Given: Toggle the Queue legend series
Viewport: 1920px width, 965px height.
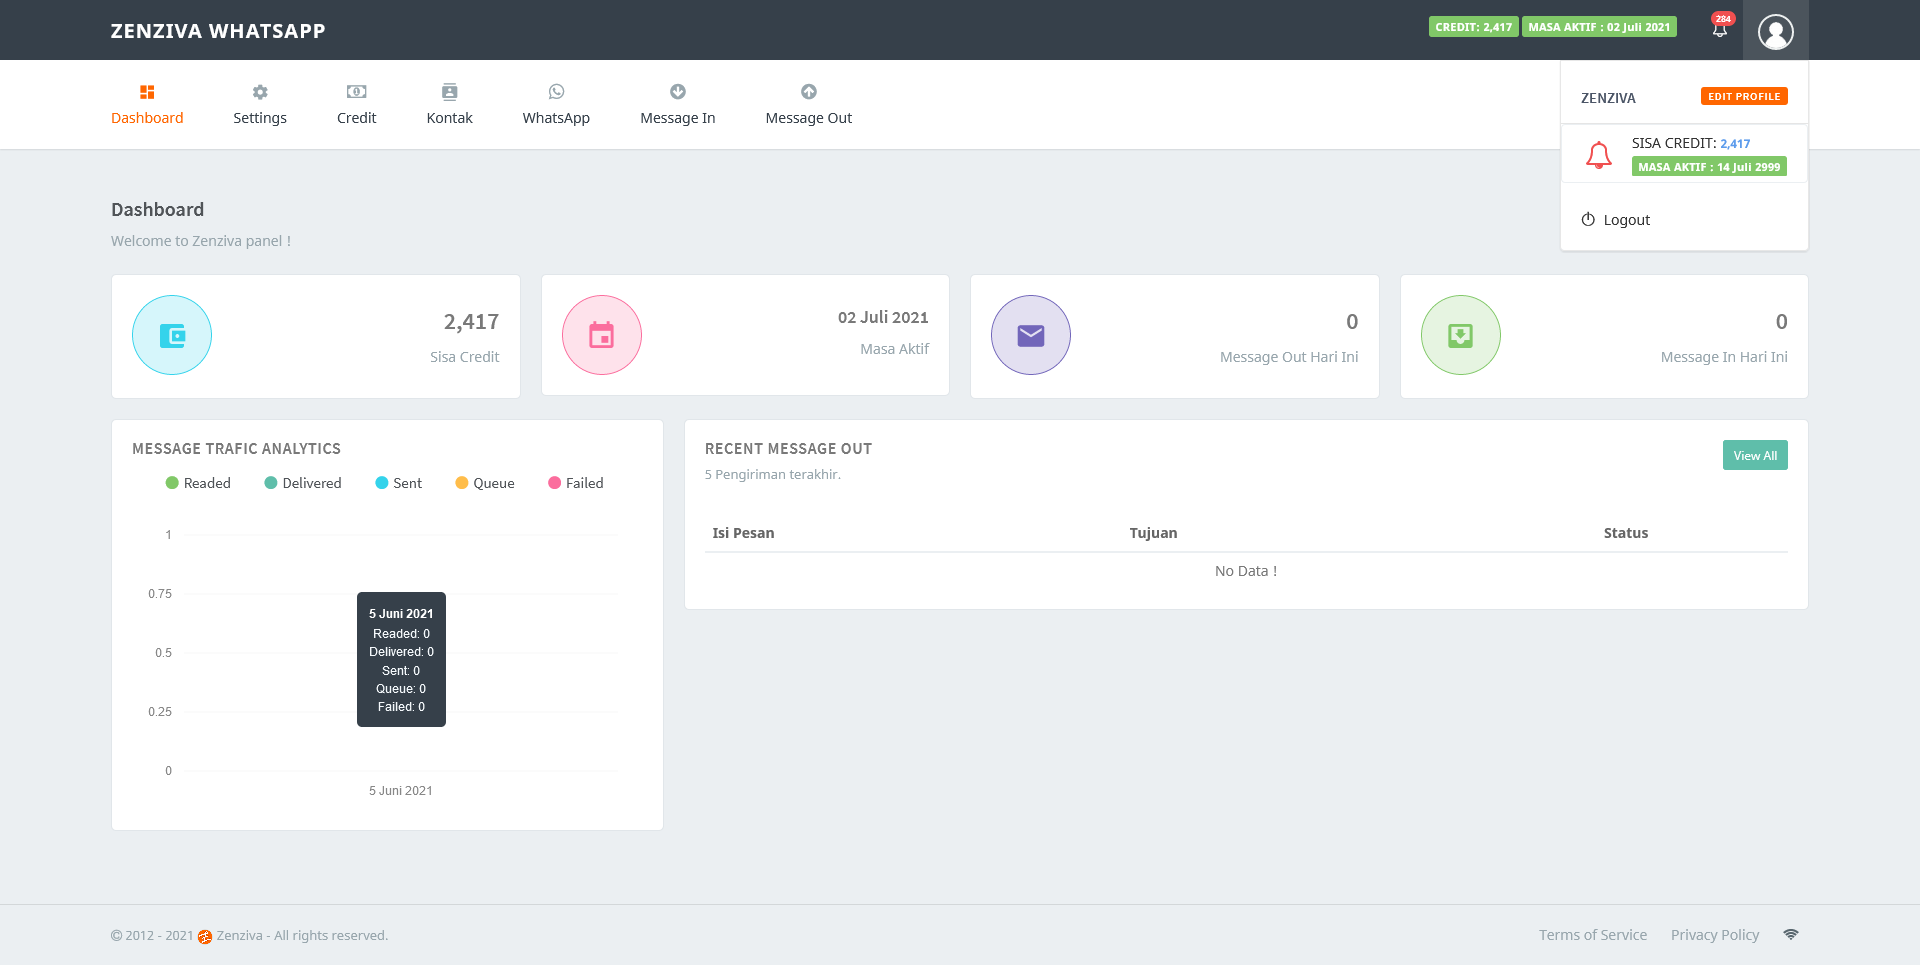Looking at the screenshot, I should pos(485,483).
